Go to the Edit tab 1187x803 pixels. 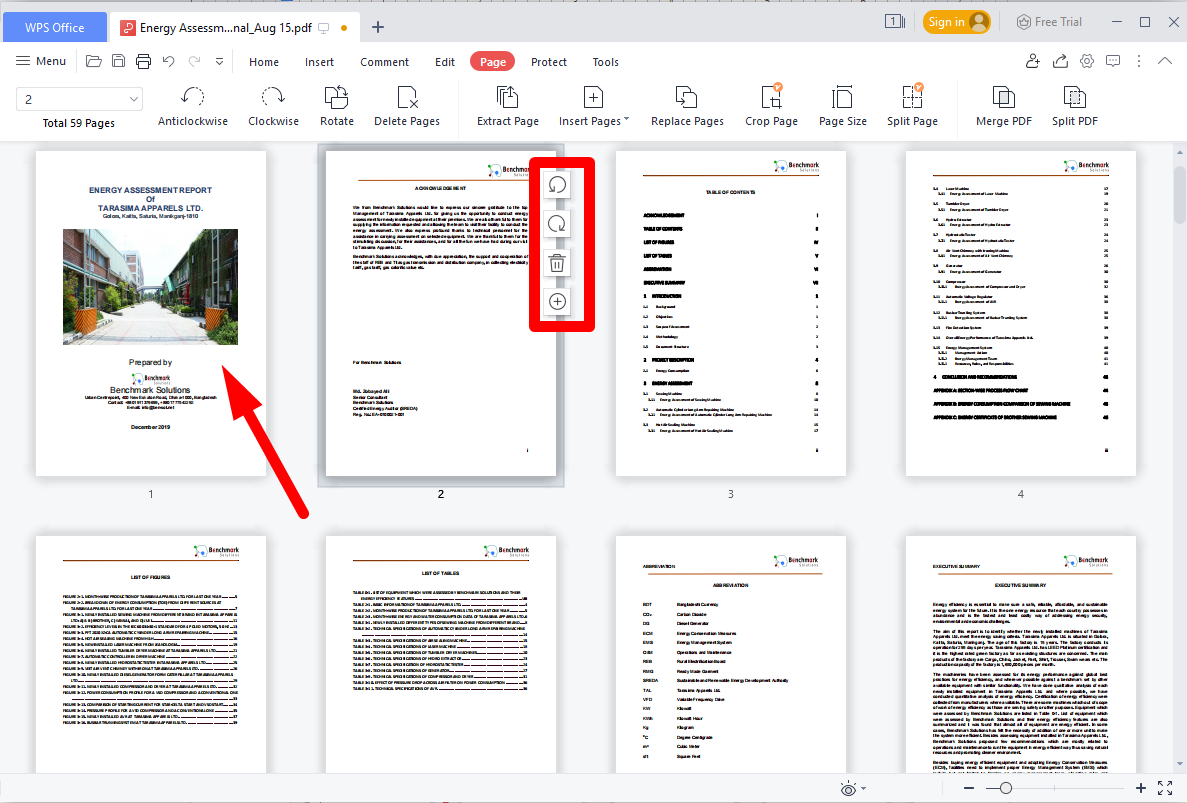(x=445, y=62)
